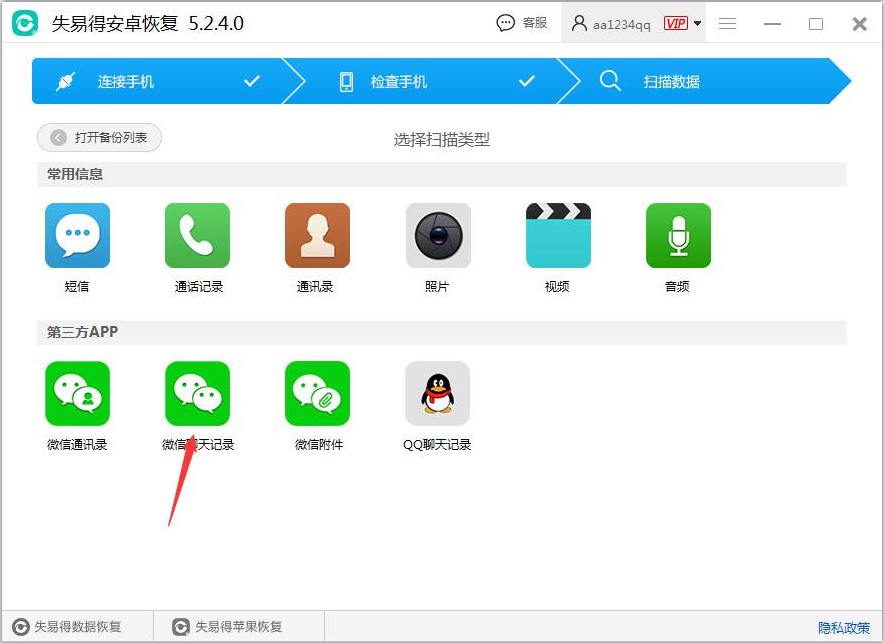Expand the account dropdown arrow

pos(697,23)
